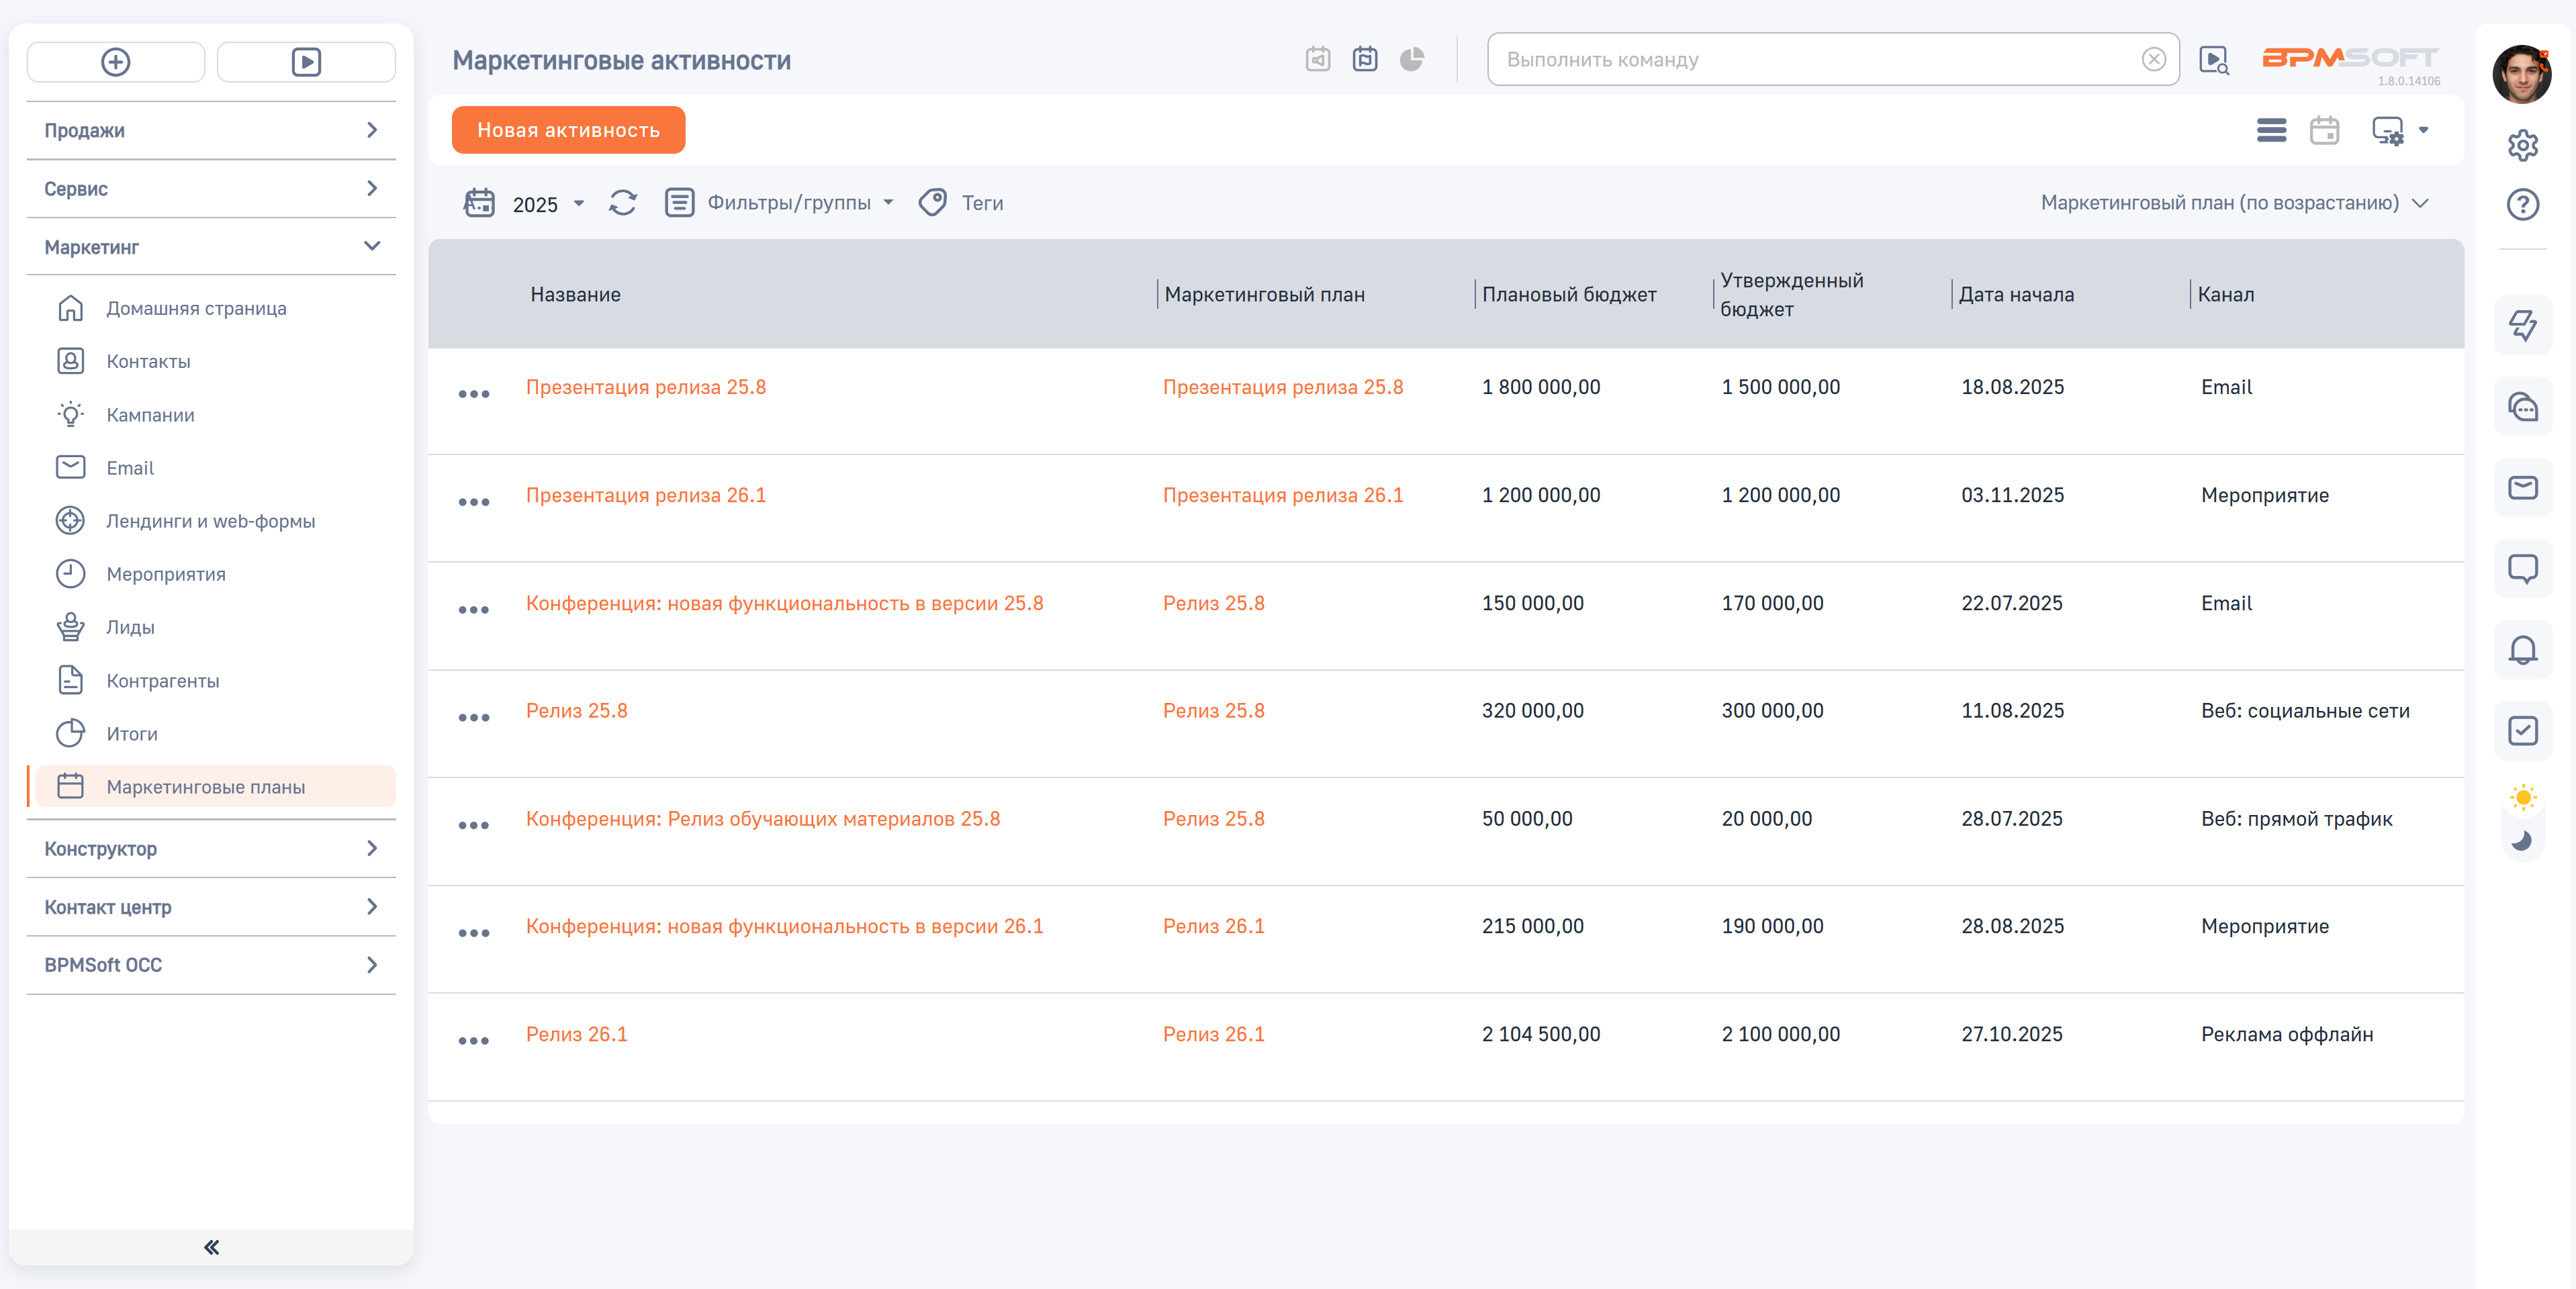
Task: Open the chat bubbles panel icon
Action: click(2522, 407)
